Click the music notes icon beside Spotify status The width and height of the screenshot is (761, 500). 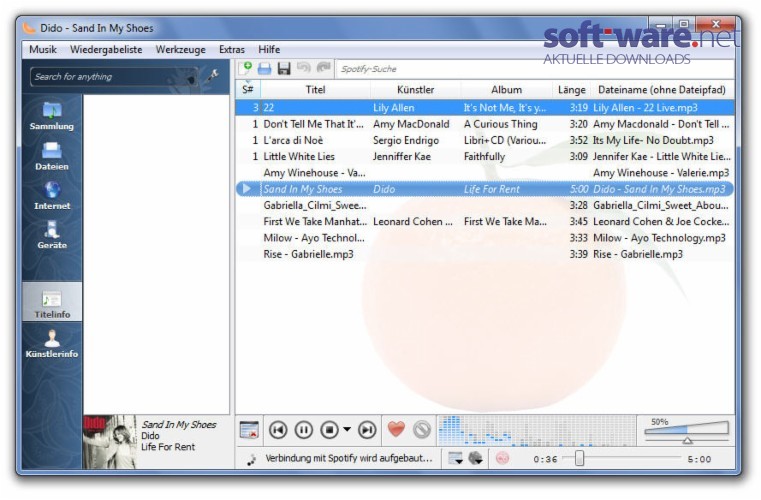tap(251, 459)
